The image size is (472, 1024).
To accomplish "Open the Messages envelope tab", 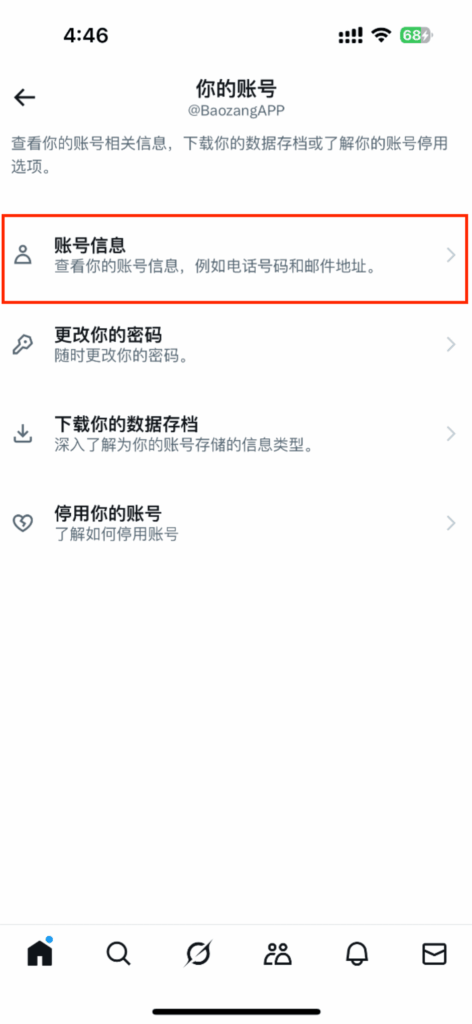I will pyautogui.click(x=434, y=954).
